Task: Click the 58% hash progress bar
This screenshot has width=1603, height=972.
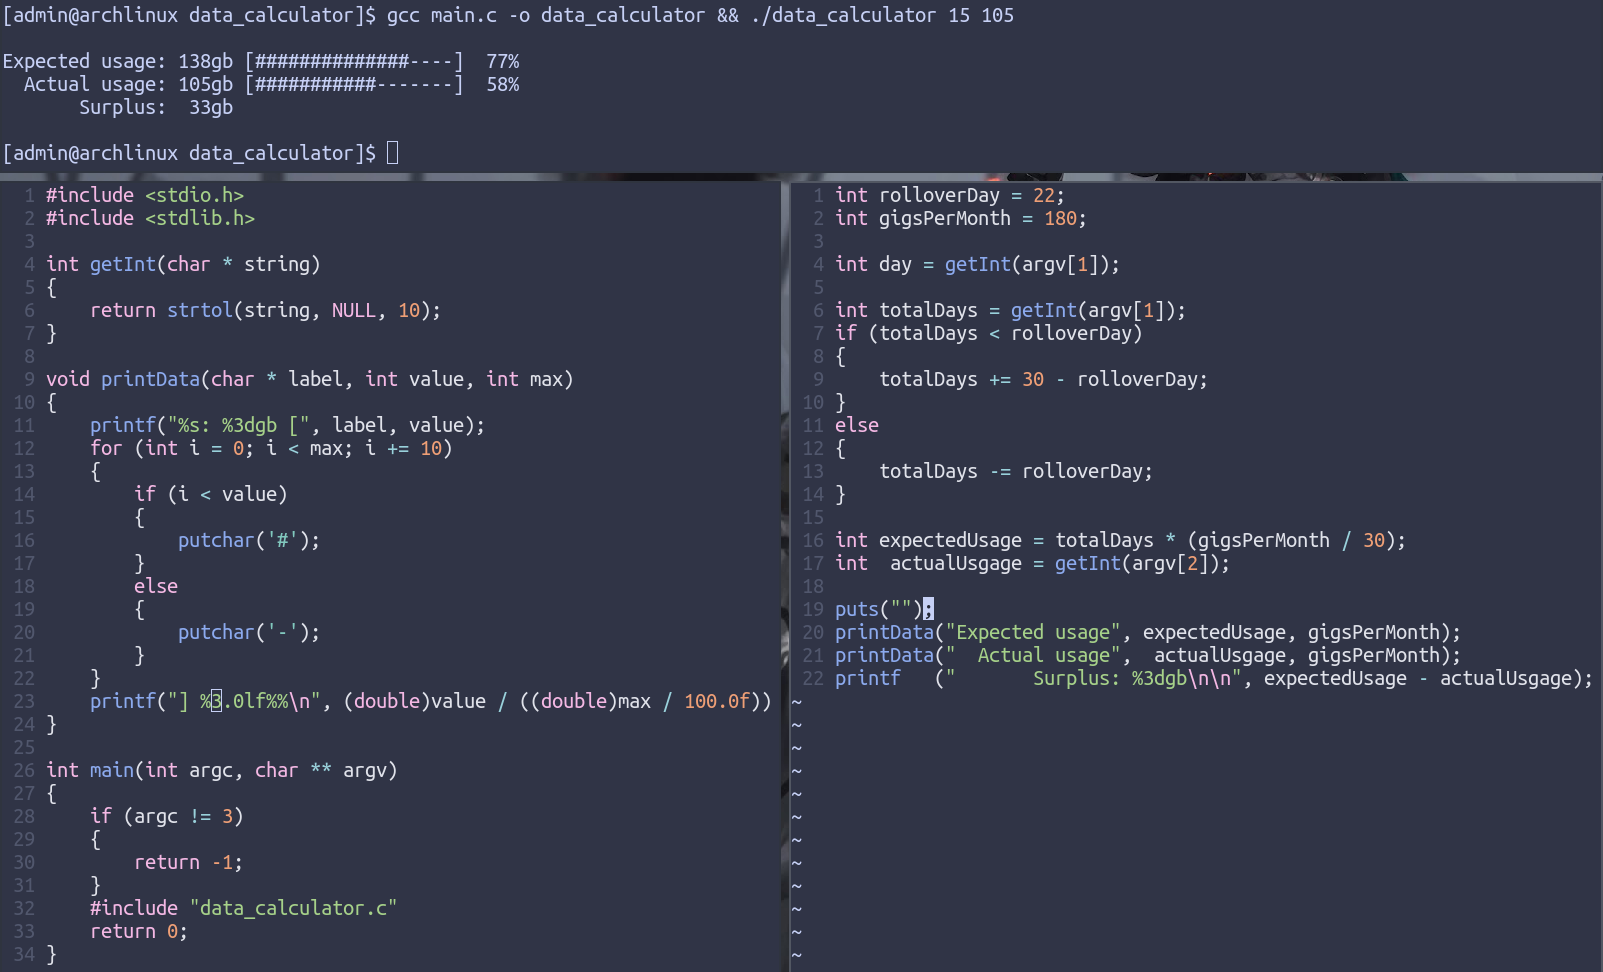Action: coord(354,84)
